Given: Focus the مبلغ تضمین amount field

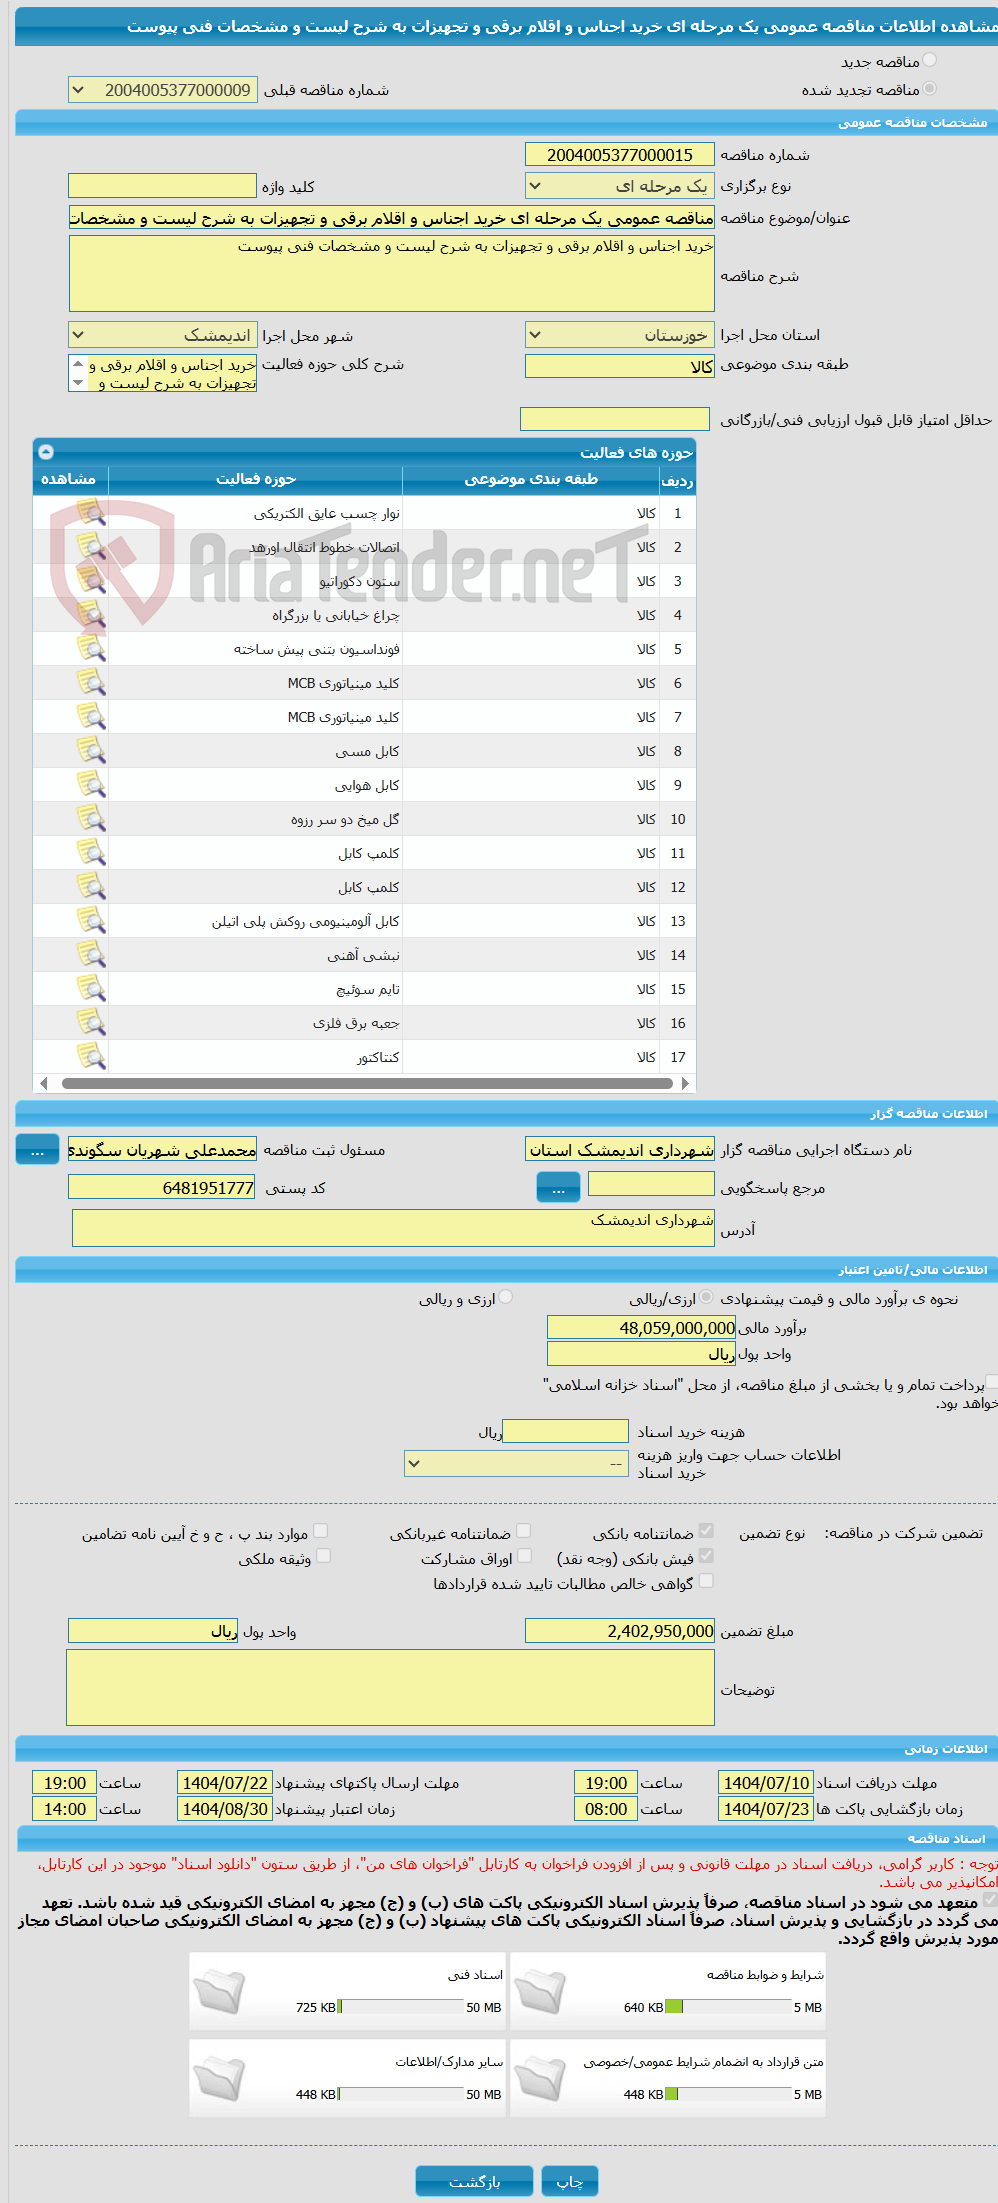Looking at the screenshot, I should click(620, 1631).
